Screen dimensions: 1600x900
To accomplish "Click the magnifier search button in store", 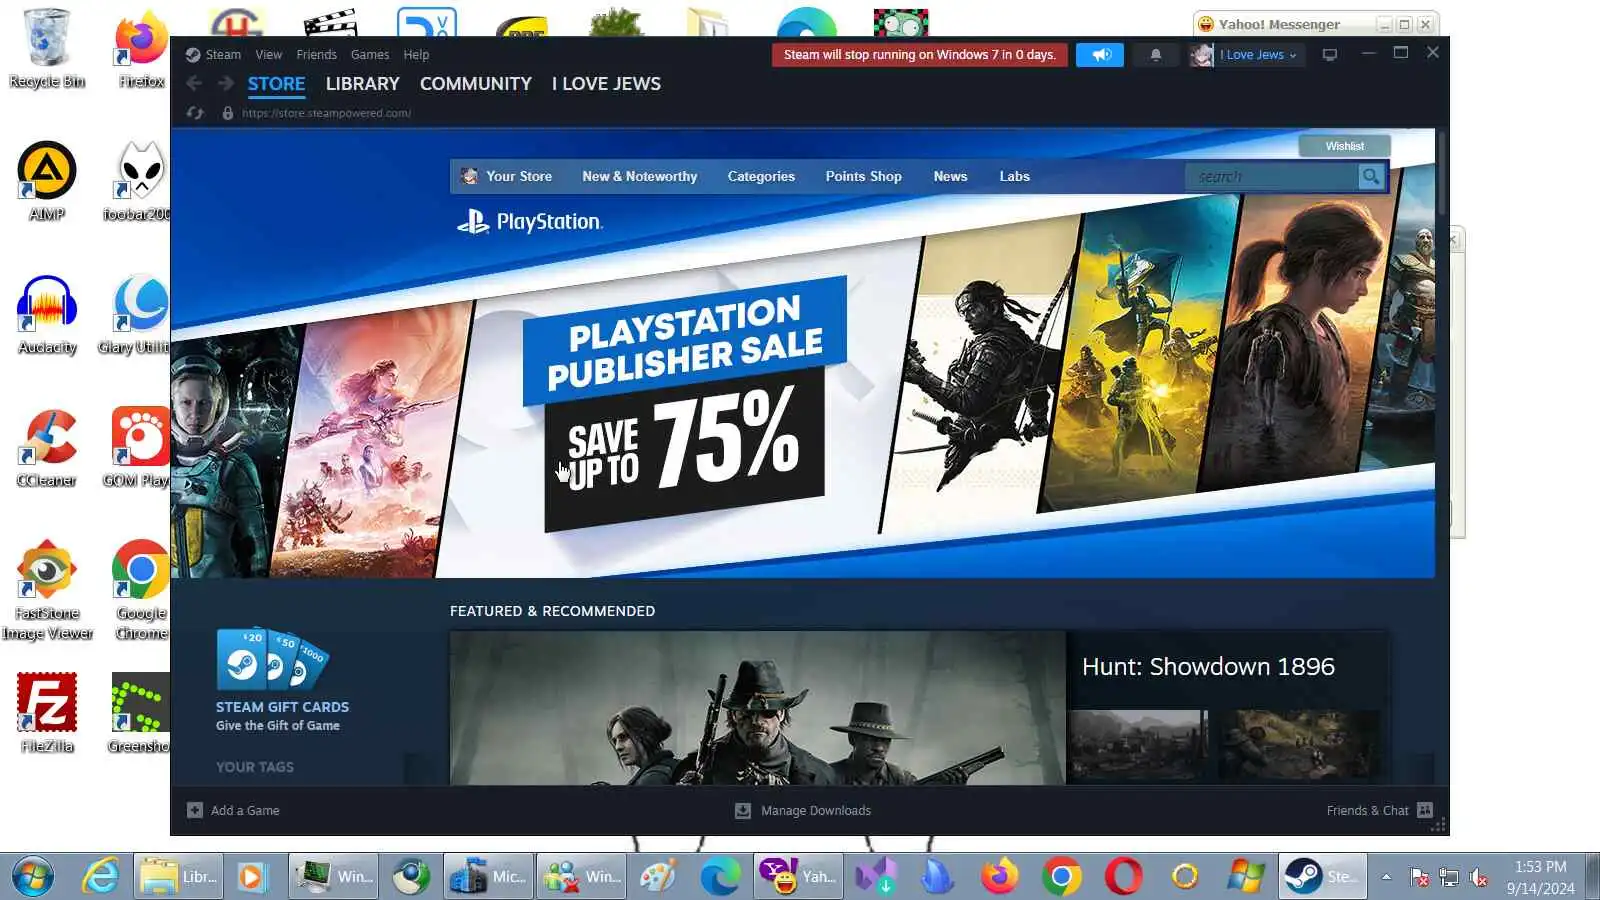I will (1371, 177).
